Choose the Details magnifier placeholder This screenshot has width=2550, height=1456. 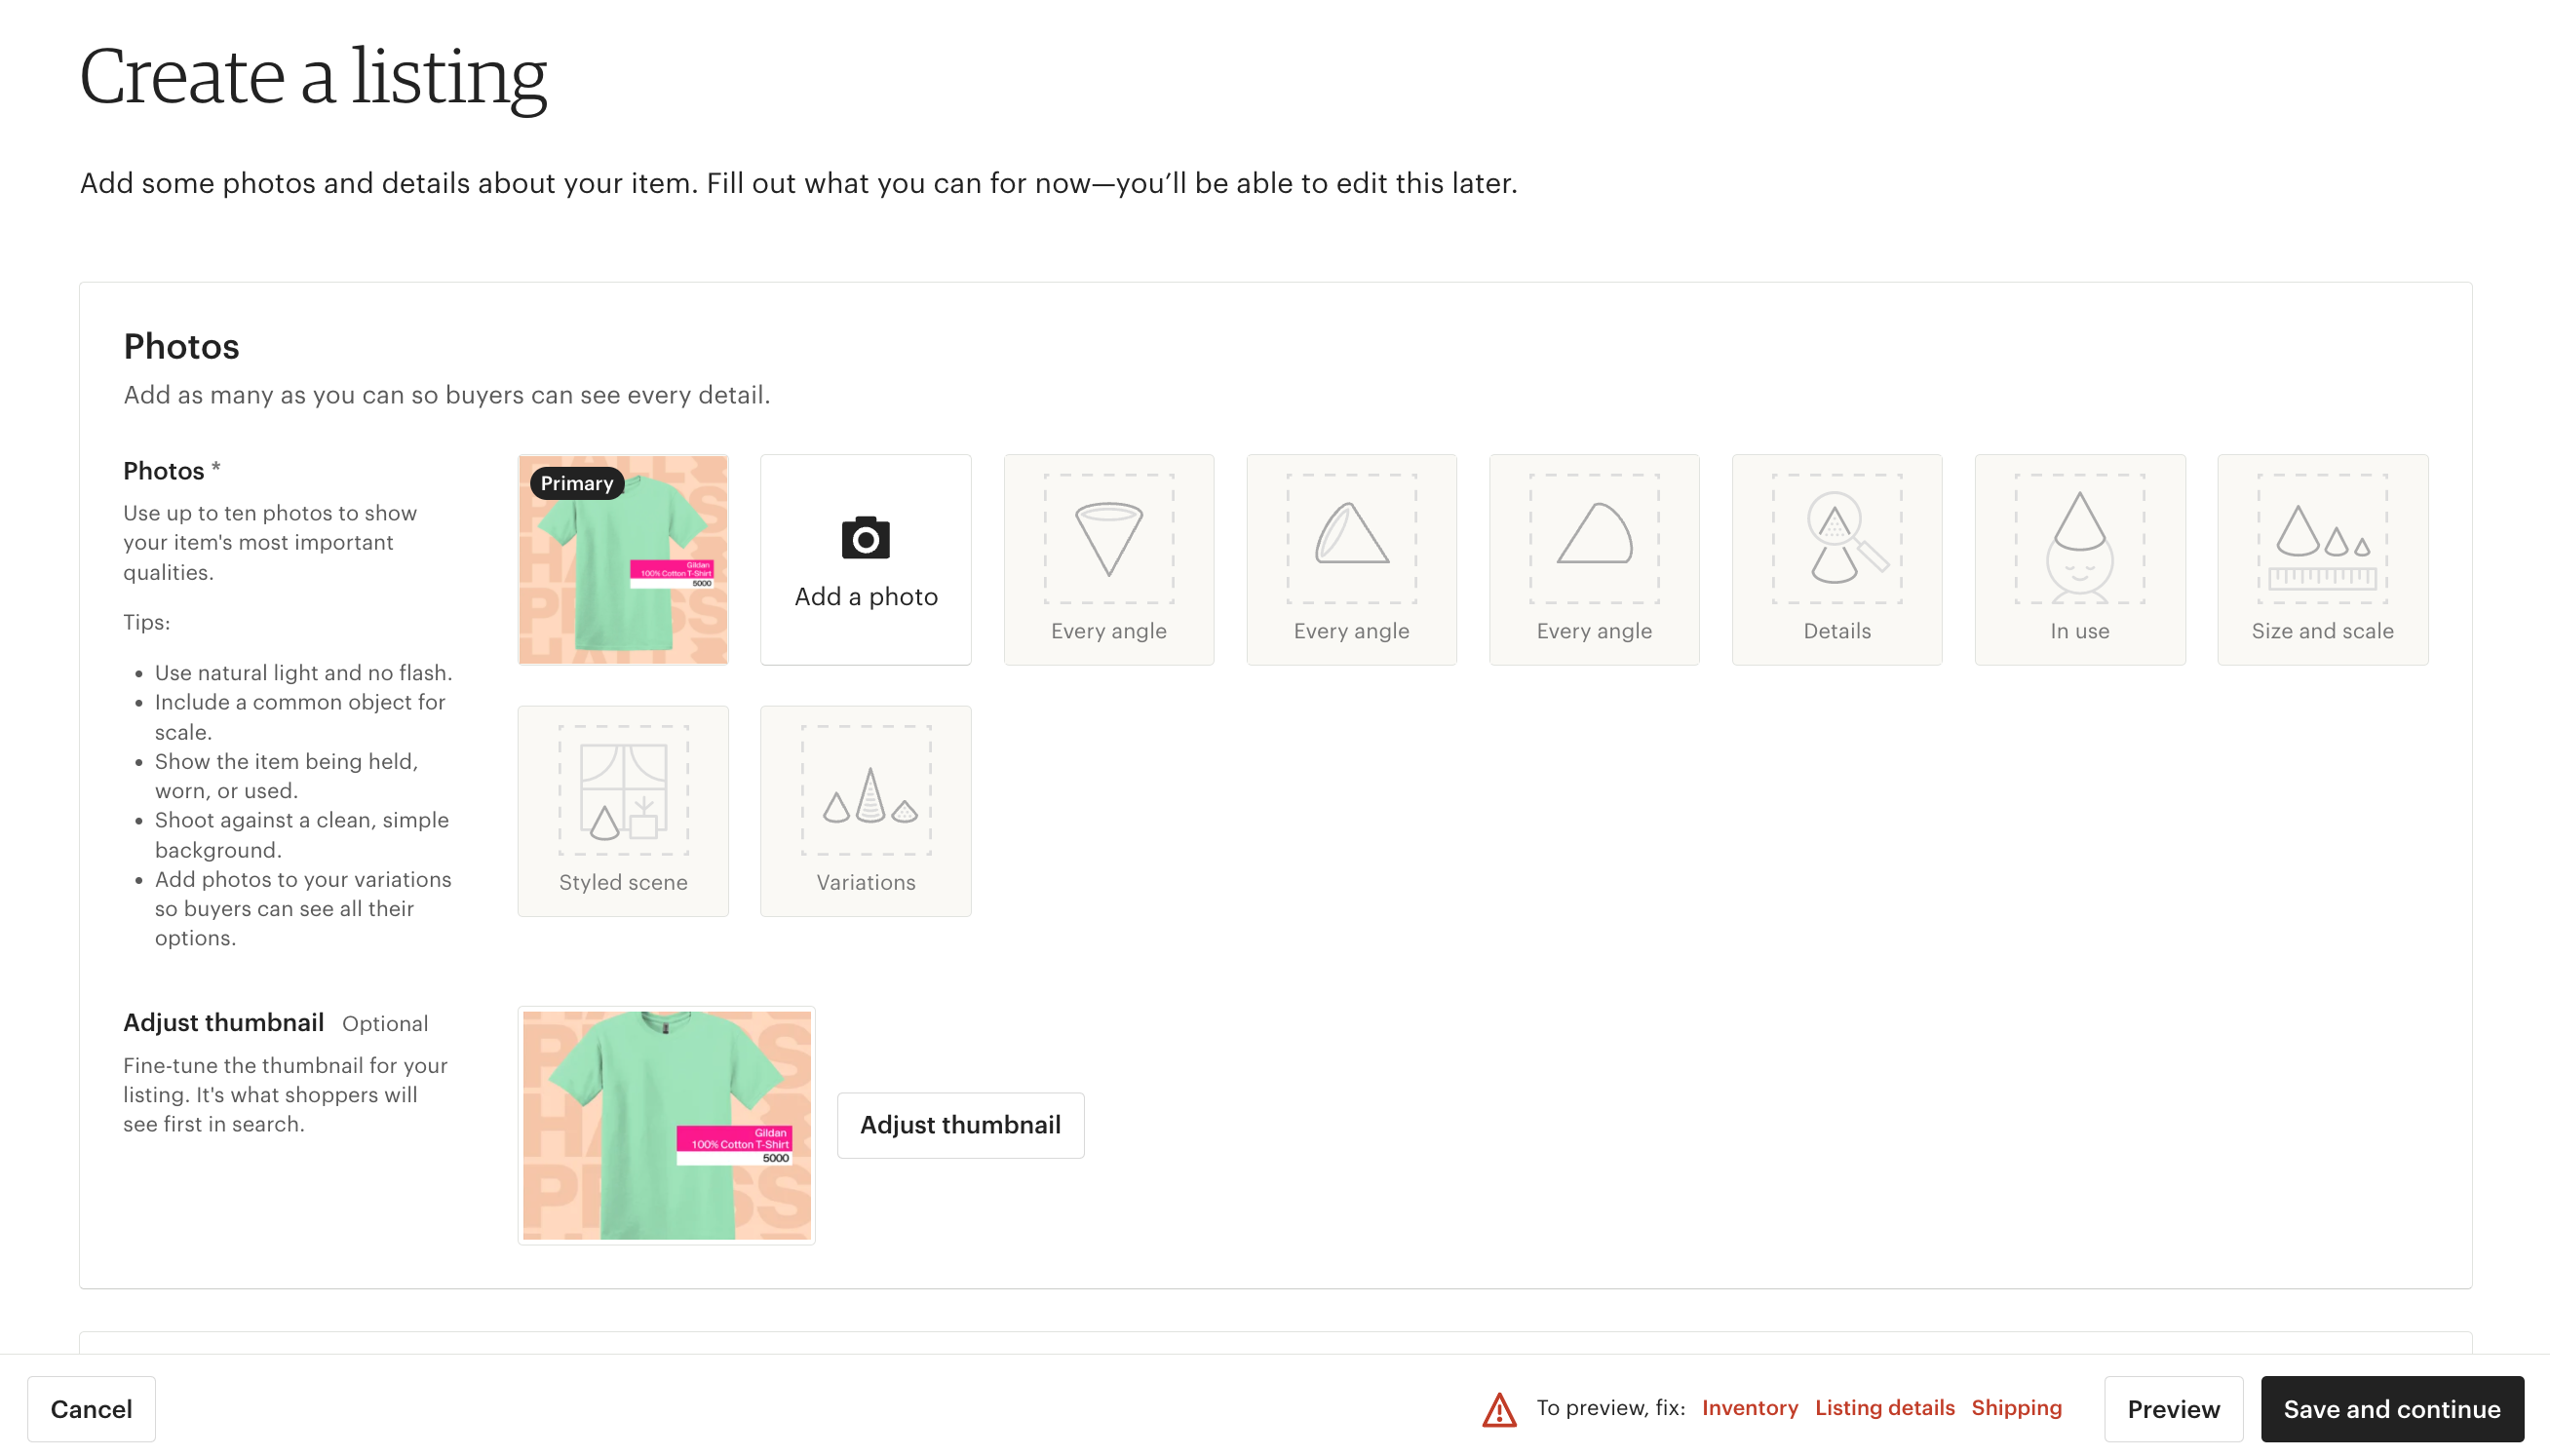[x=1836, y=559]
